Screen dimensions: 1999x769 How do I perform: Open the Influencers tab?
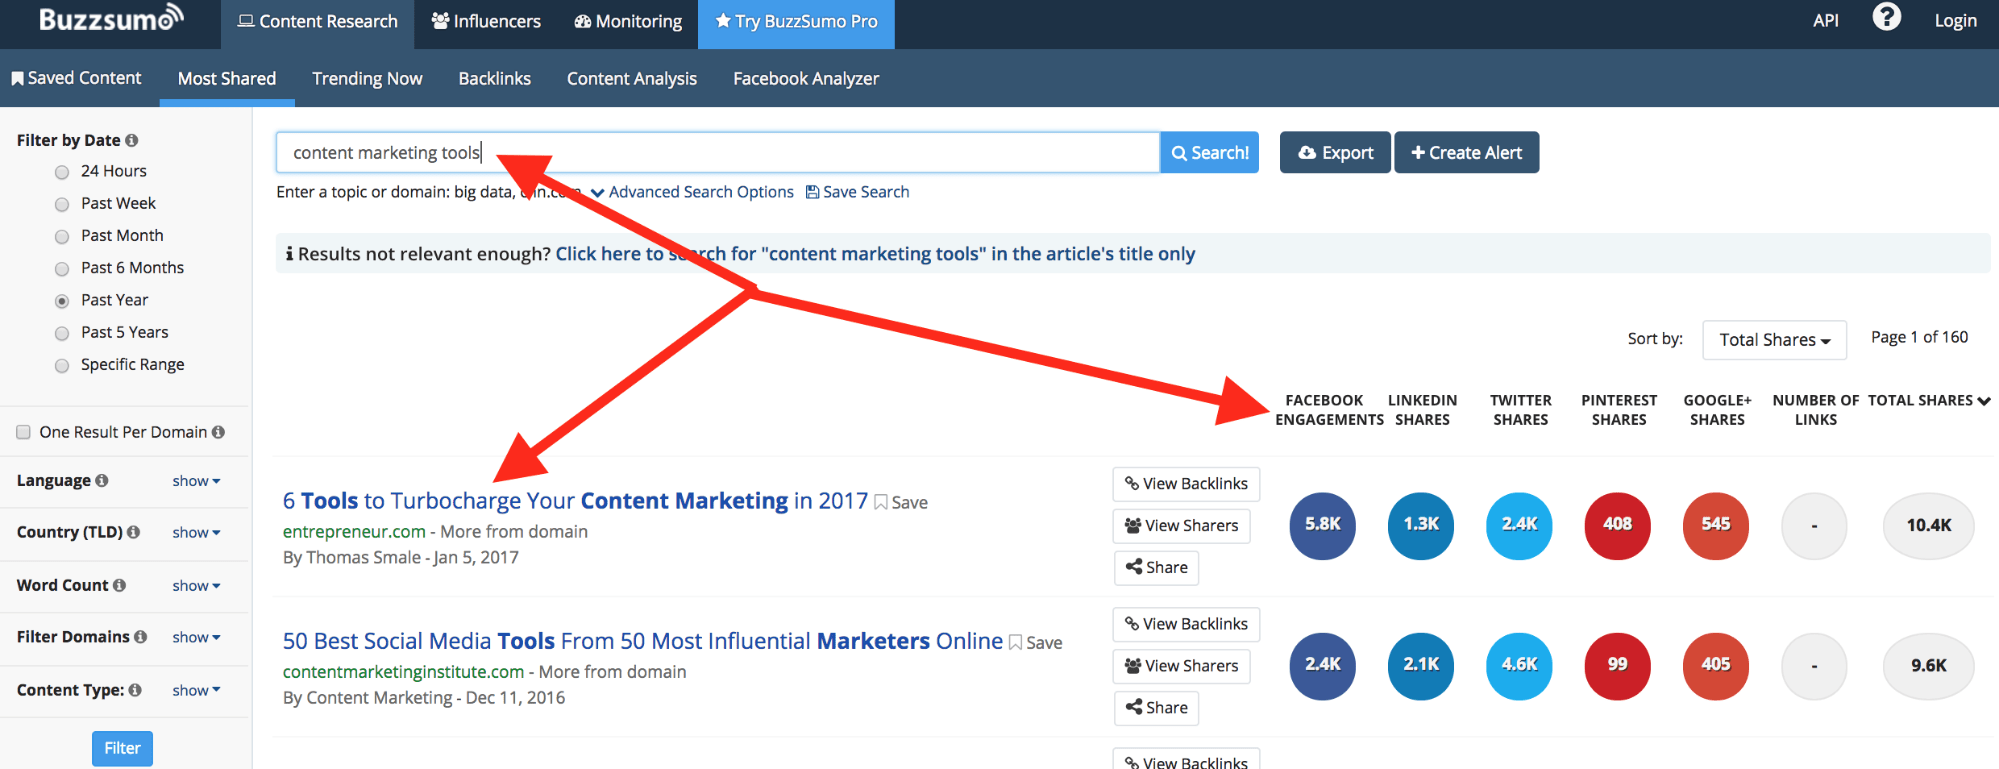click(486, 22)
